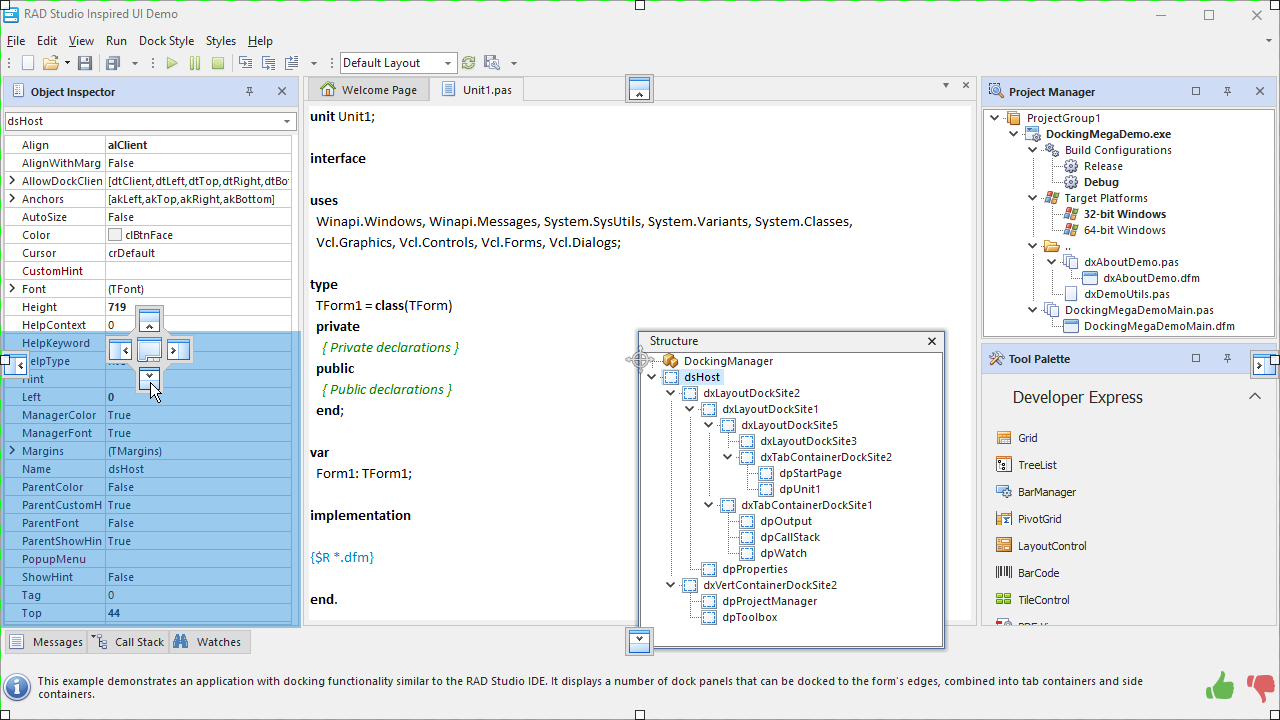The height and width of the screenshot is (720, 1280).
Task: Collapse ProjectGroup1 in Project Manager
Action: pyautogui.click(x=995, y=118)
